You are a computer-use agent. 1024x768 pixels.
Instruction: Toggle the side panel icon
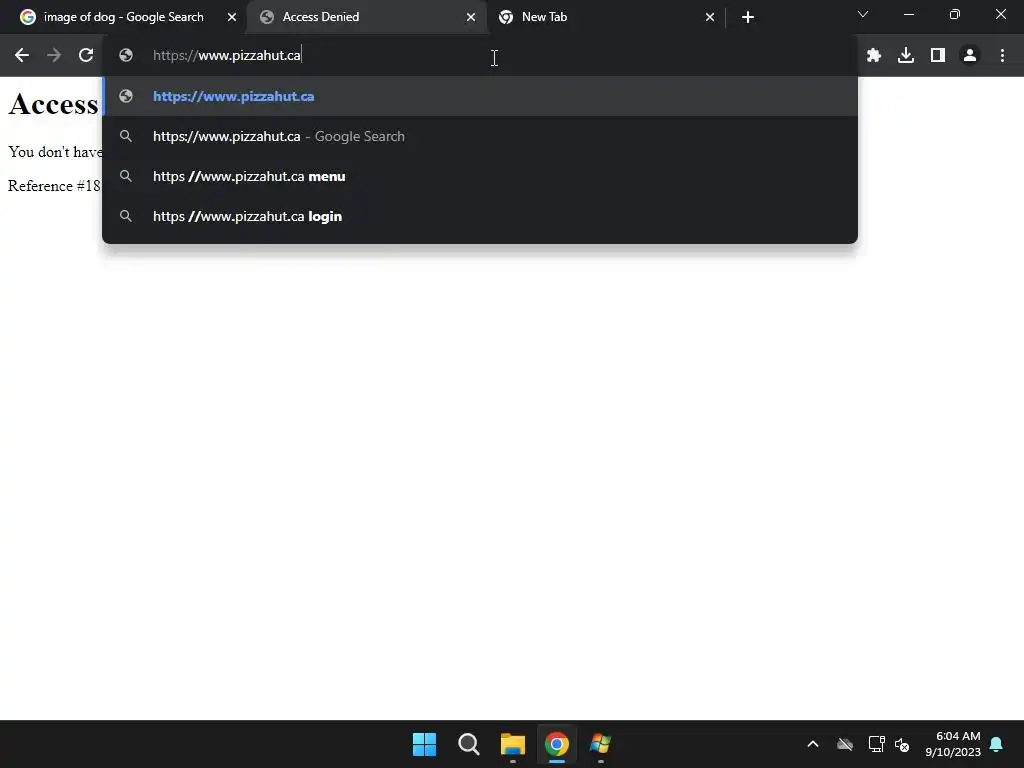(x=938, y=56)
